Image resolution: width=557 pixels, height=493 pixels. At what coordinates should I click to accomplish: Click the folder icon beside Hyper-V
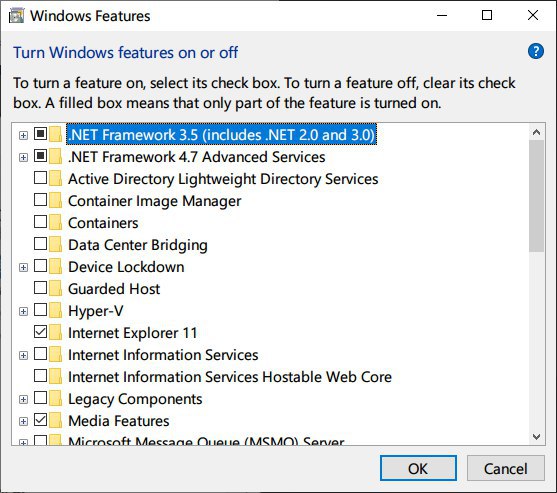click(55, 311)
